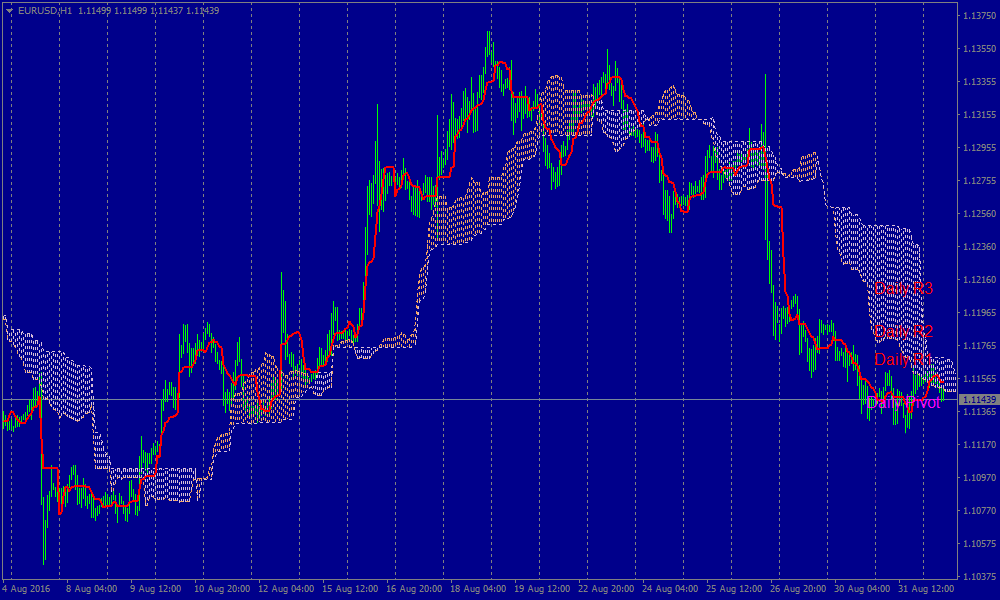Select the Daily R3 label
The height and width of the screenshot is (600, 1000).
tap(903, 288)
